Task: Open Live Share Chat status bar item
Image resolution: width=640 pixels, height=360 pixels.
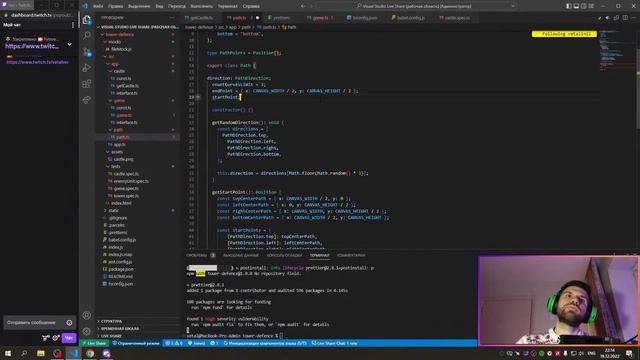Action: (334, 343)
